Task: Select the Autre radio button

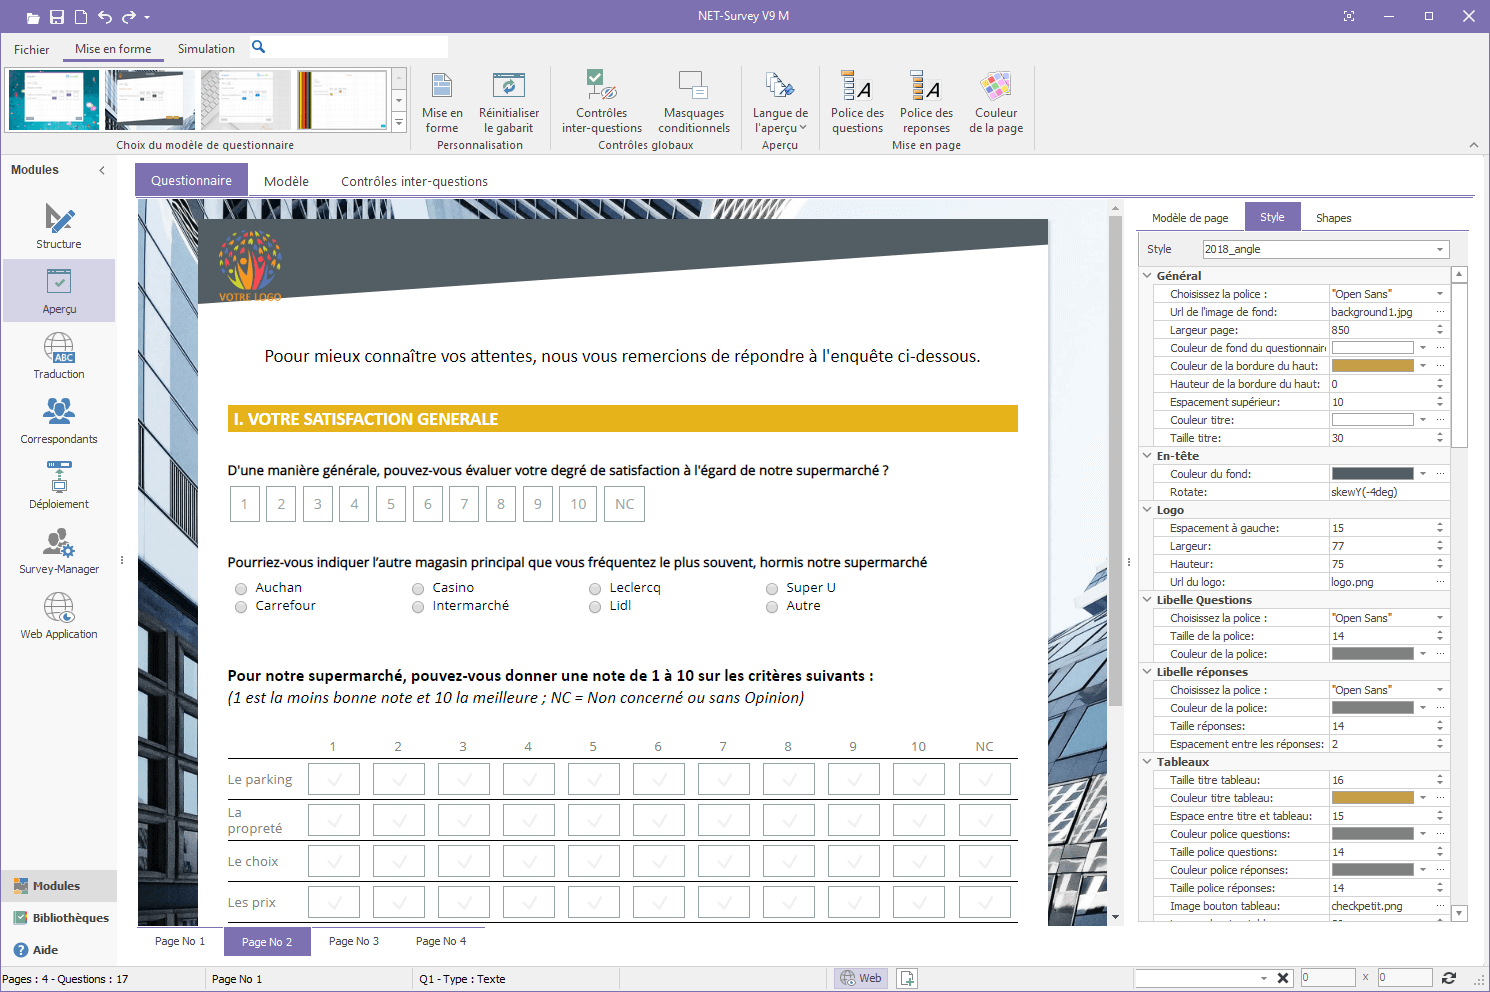Action: point(772,607)
